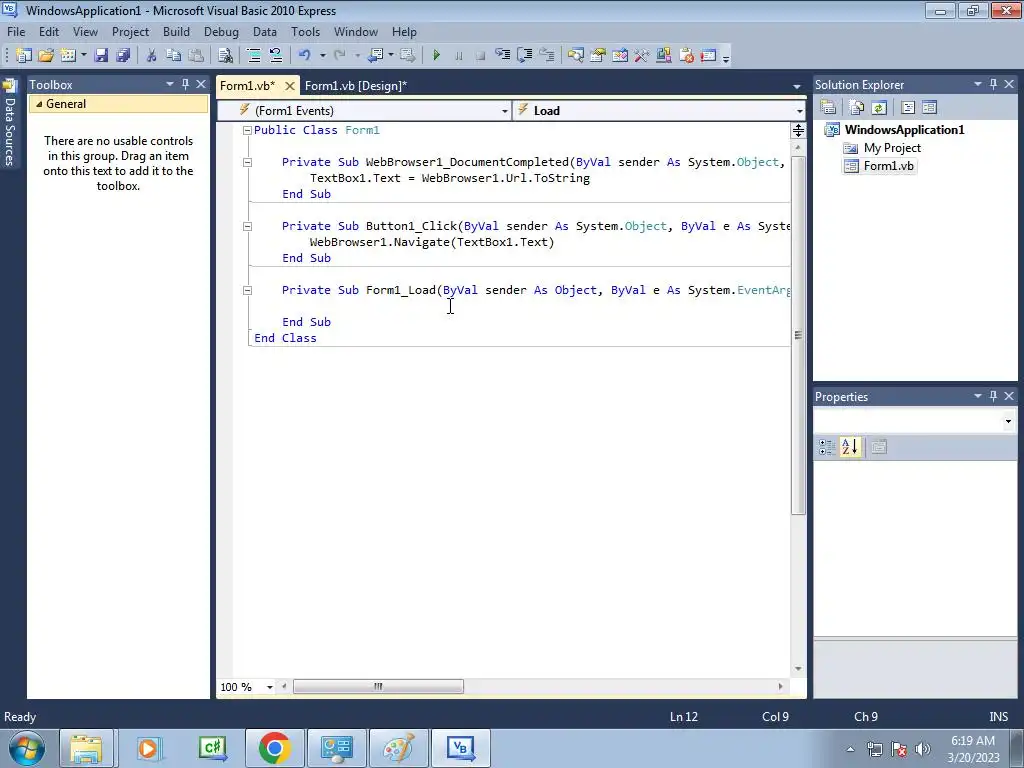Open the Load method name dropdown
Image resolution: width=1024 pixels, height=768 pixels.
tap(799, 112)
